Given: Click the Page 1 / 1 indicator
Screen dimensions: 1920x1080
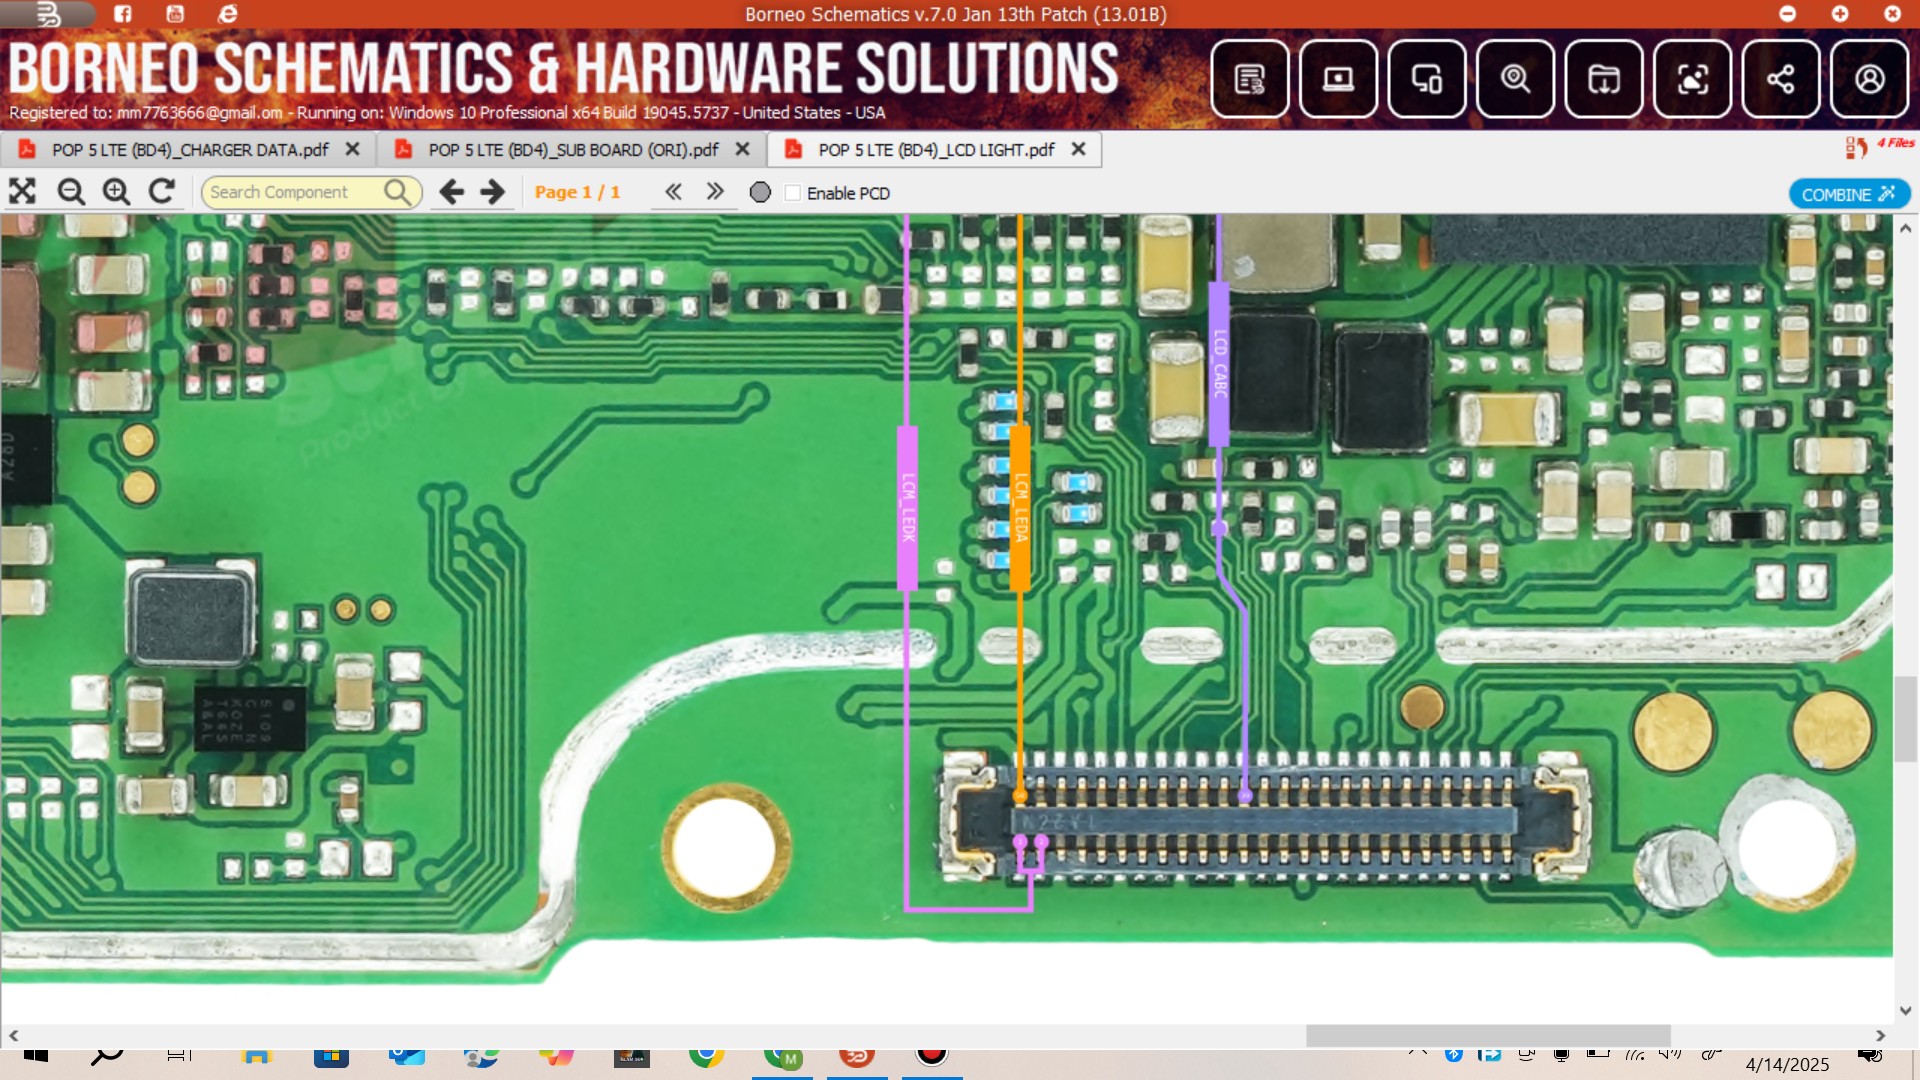Looking at the screenshot, I should point(577,192).
